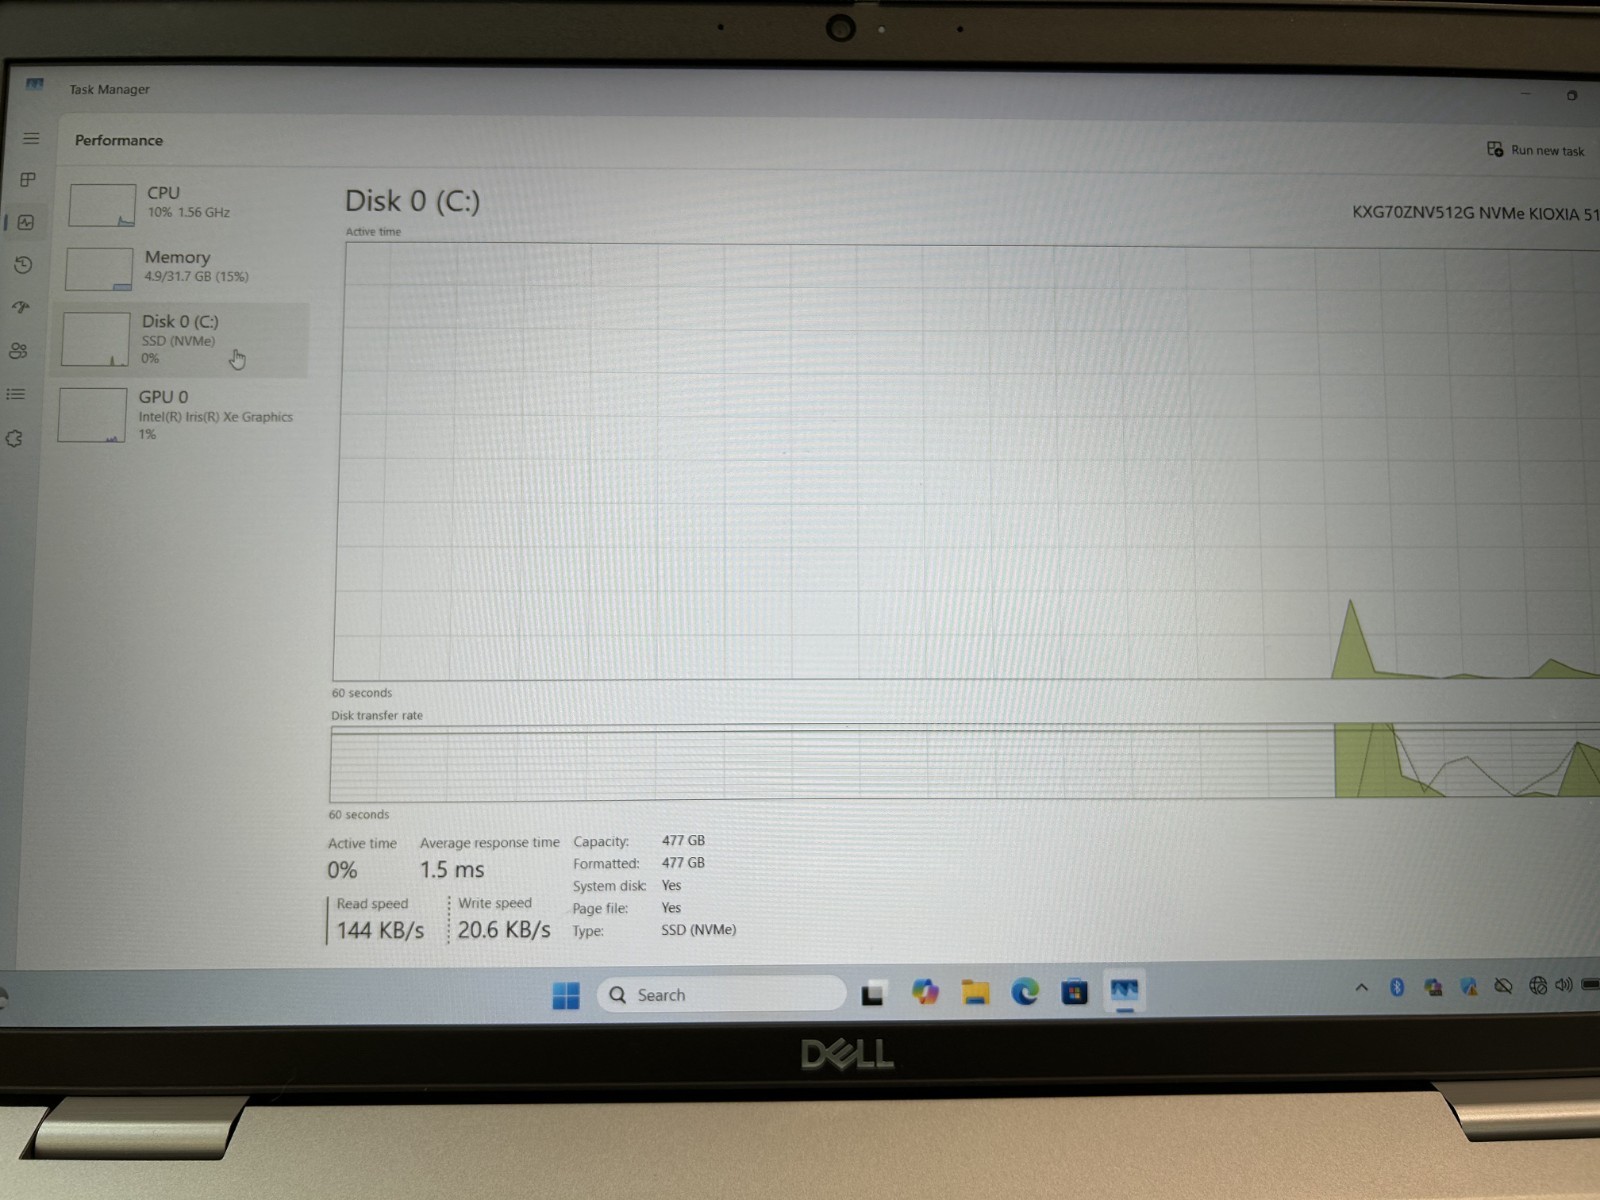Click the network globe tray icon
The height and width of the screenshot is (1200, 1600).
1538,986
